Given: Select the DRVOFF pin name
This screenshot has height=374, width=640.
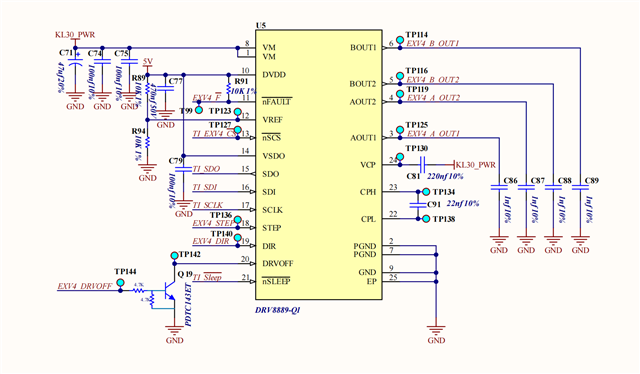Looking at the screenshot, I should pyautogui.click(x=278, y=264).
